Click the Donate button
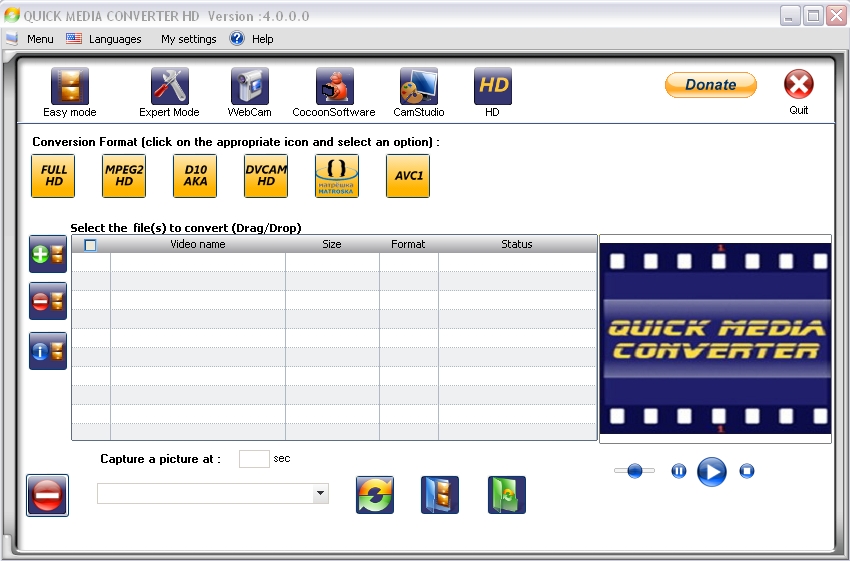This screenshot has height=561, width=850. (711, 85)
